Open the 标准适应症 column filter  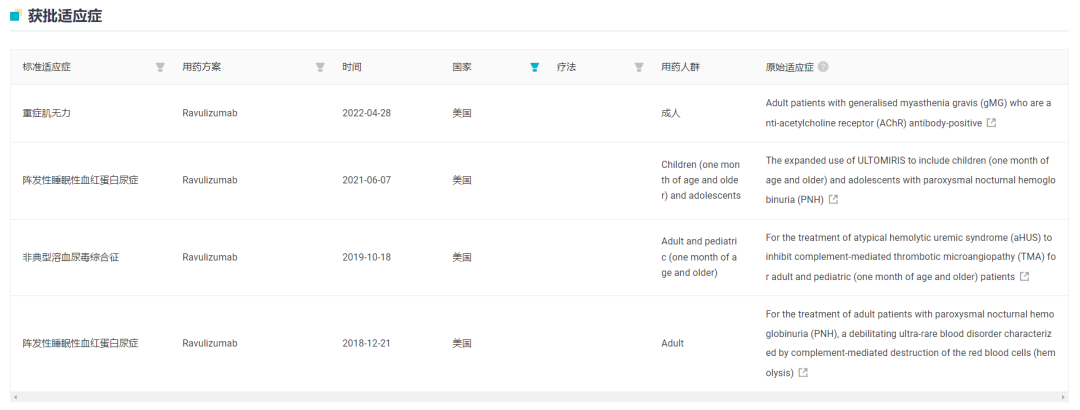(160, 67)
